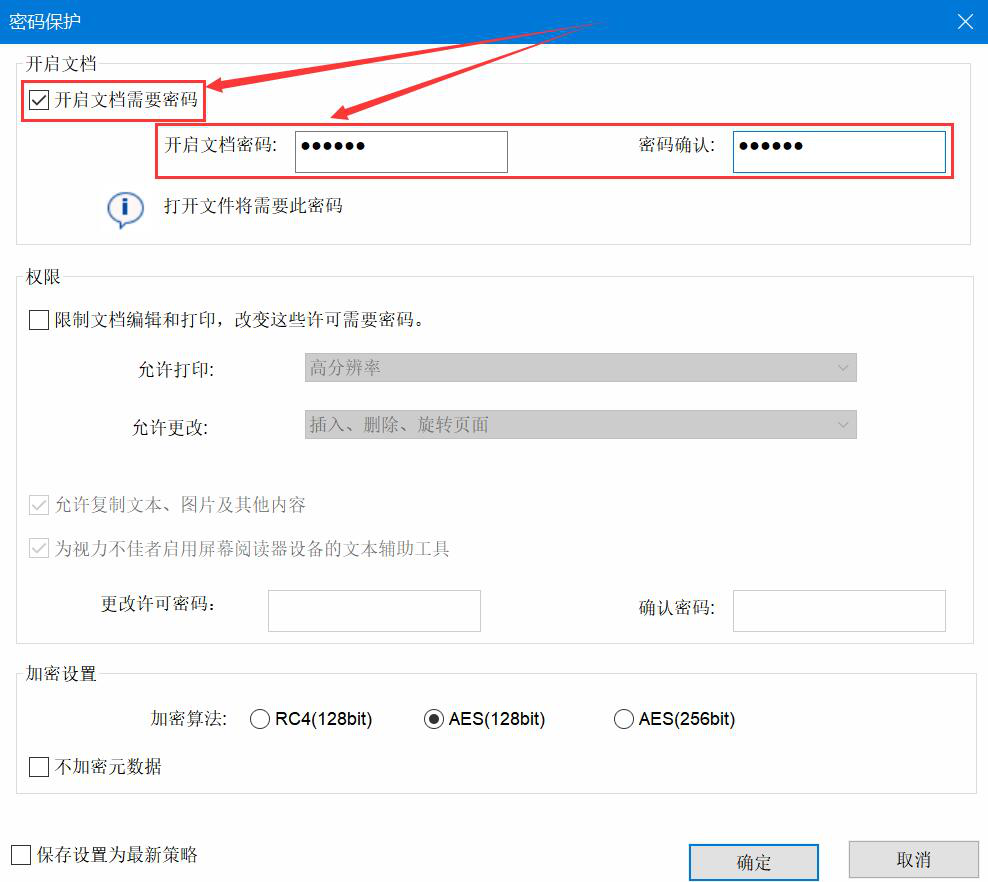Toggle 为视力不佳者启用屏幕阅读器 checkbox

click(x=39, y=548)
